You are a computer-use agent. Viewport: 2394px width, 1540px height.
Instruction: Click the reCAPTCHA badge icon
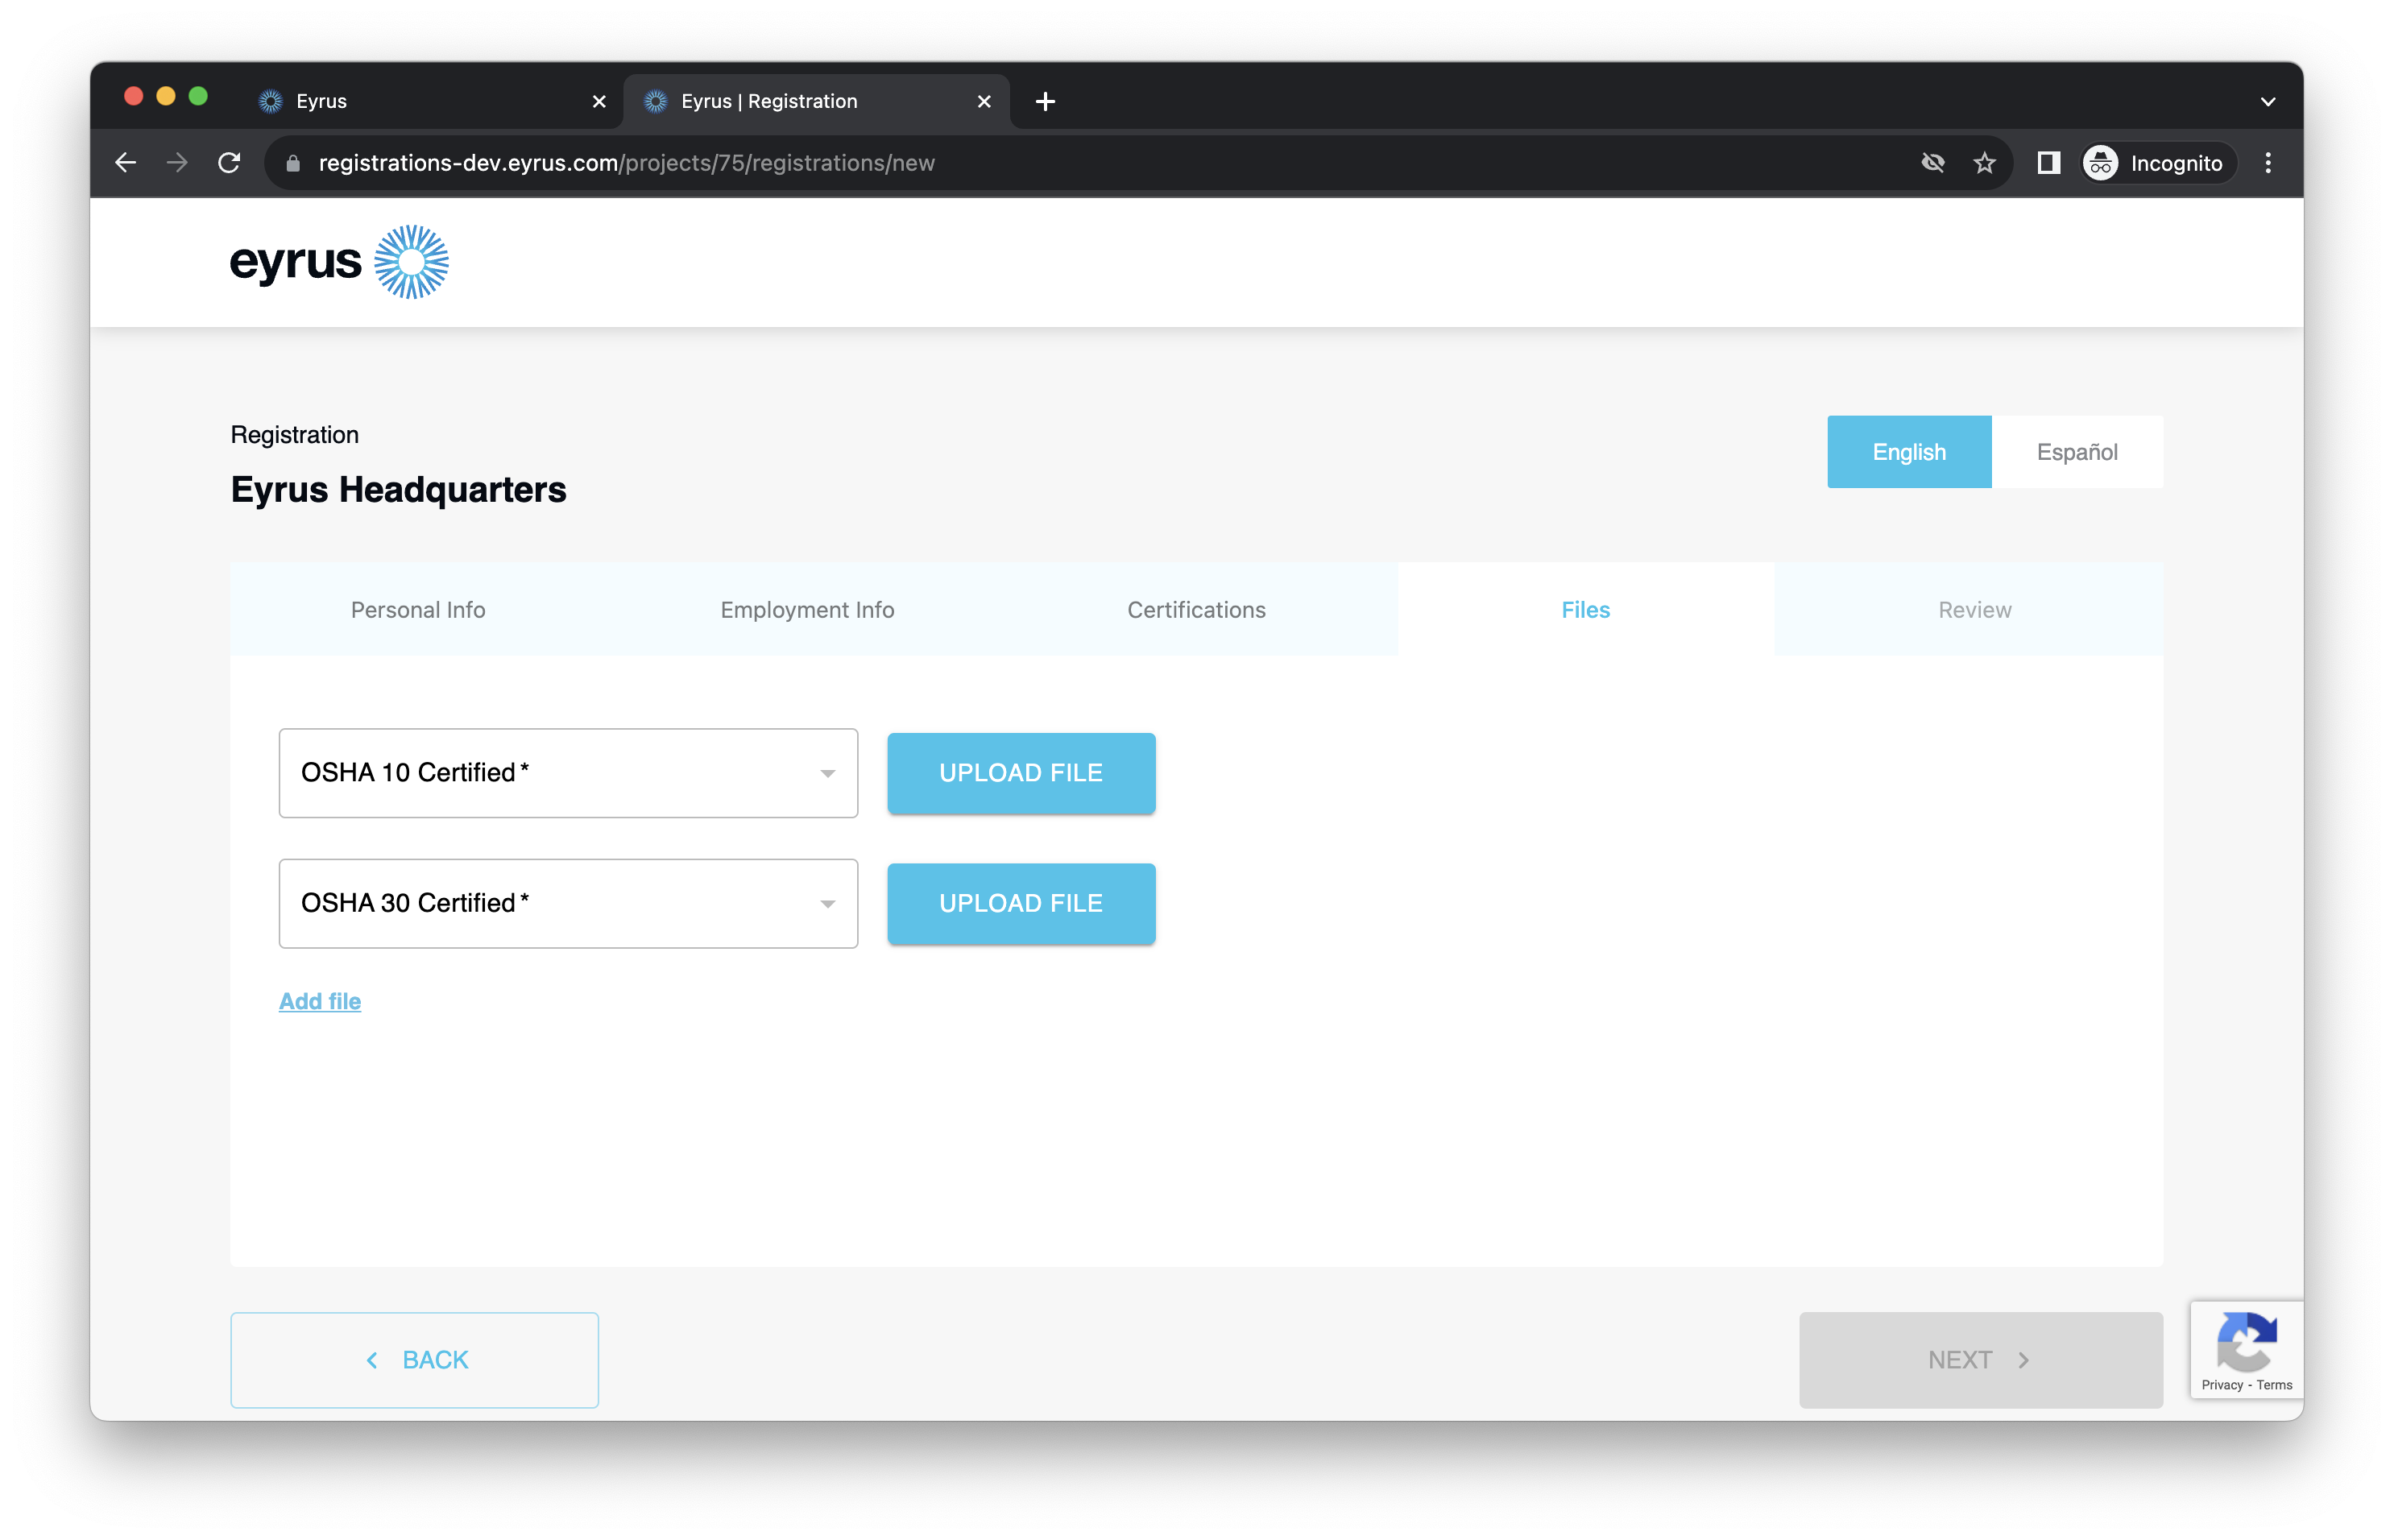point(2246,1342)
